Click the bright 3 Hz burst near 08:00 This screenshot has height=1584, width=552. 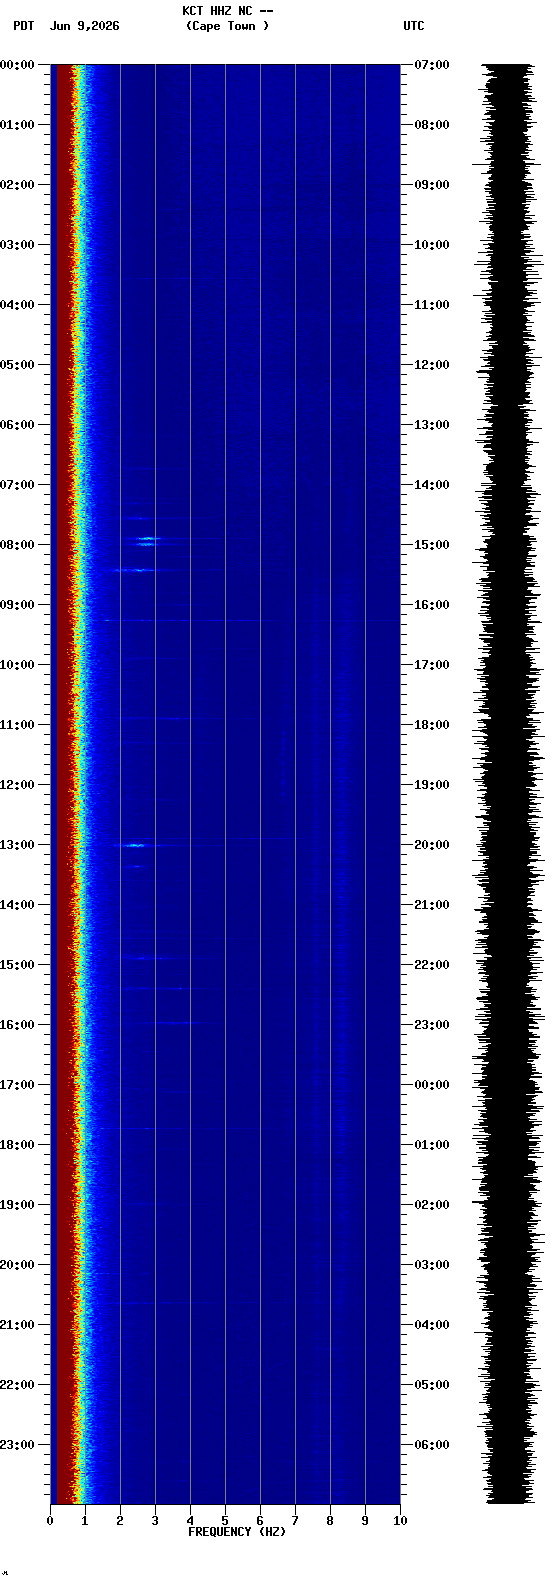point(148,541)
